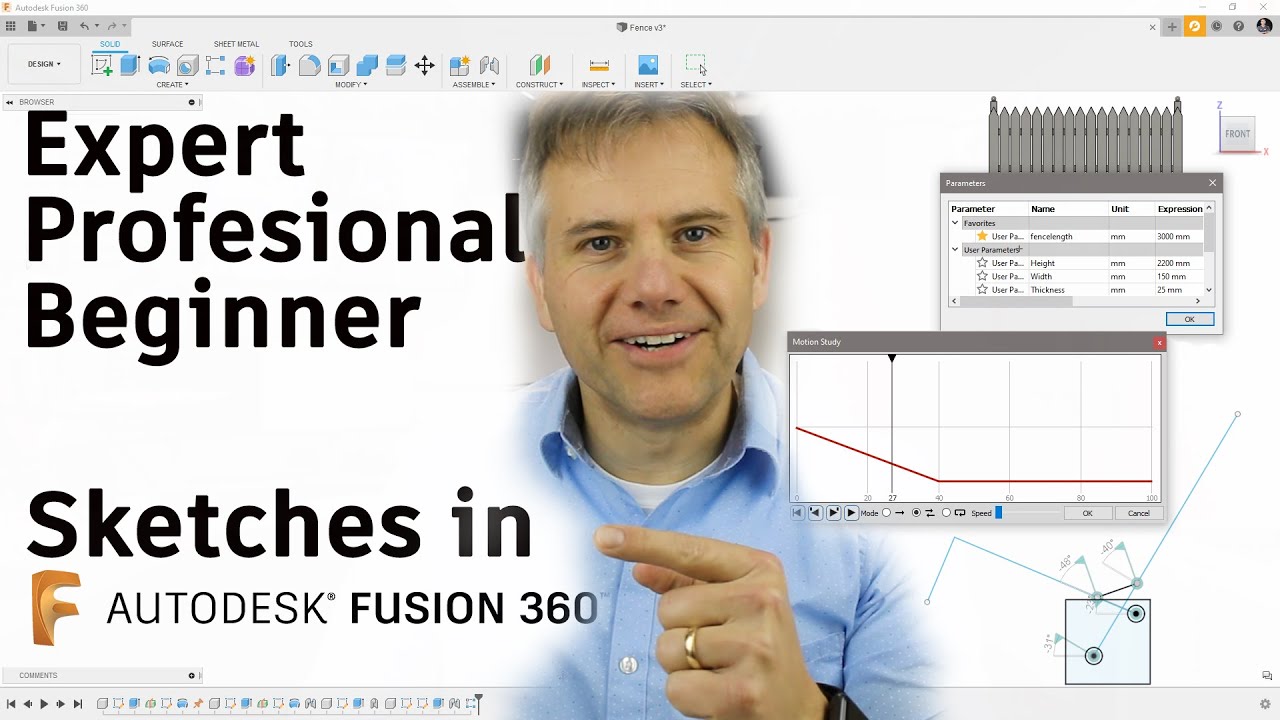This screenshot has width=1280, height=720.
Task: Select the Move/Copy tool
Action: (424, 66)
